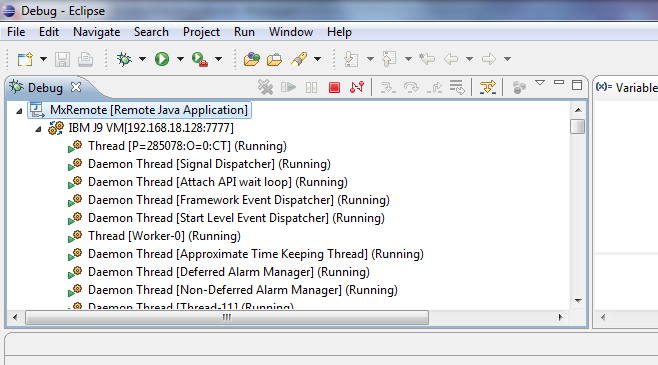Screen dimensions: 658x365
Task: Click the red Terminate button
Action: point(334,87)
